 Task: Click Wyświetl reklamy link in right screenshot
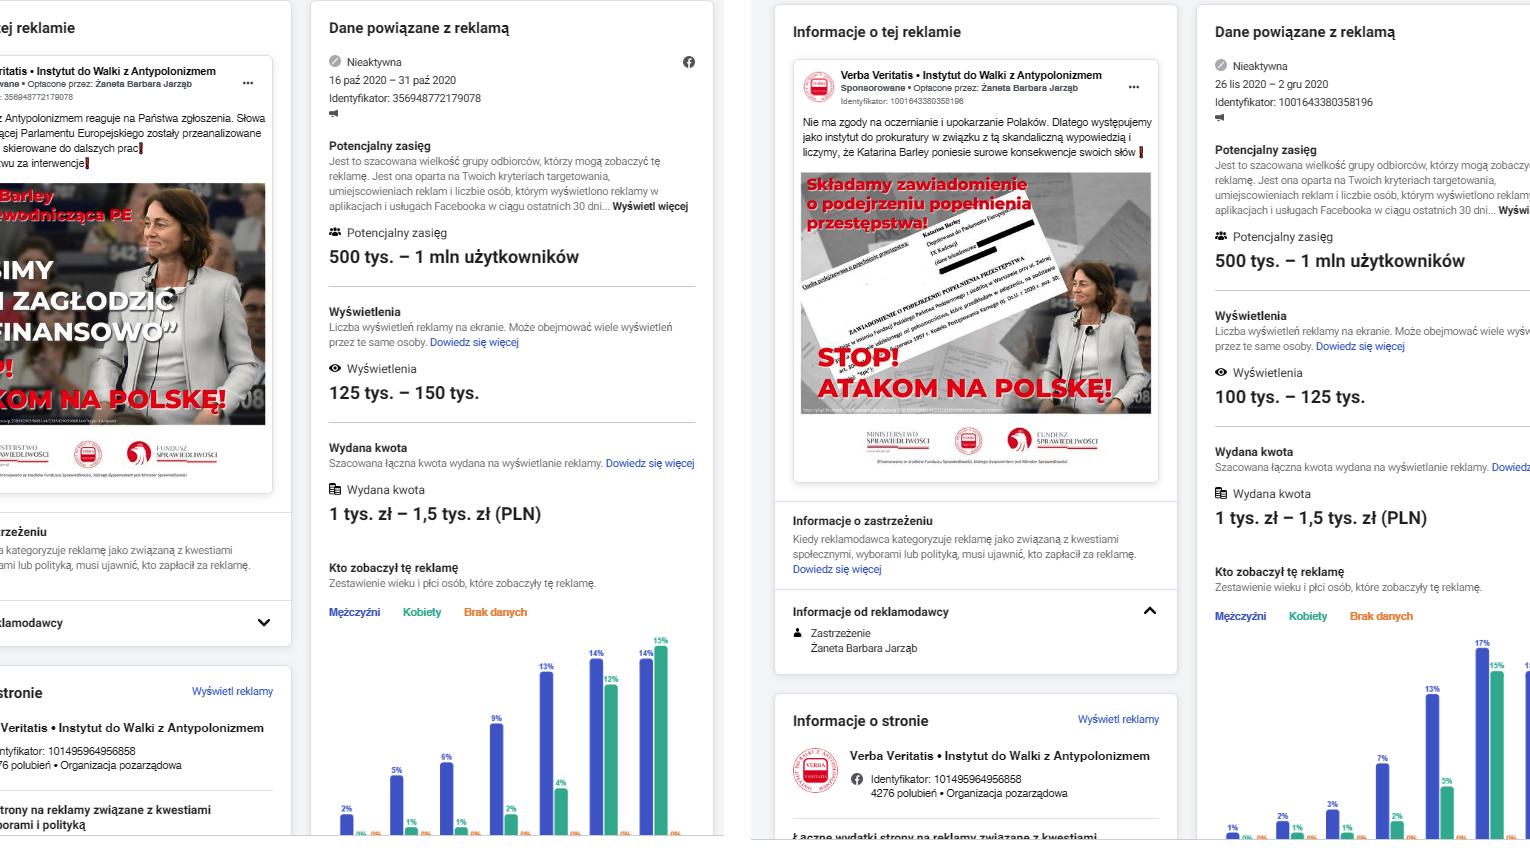pyautogui.click(x=1118, y=719)
